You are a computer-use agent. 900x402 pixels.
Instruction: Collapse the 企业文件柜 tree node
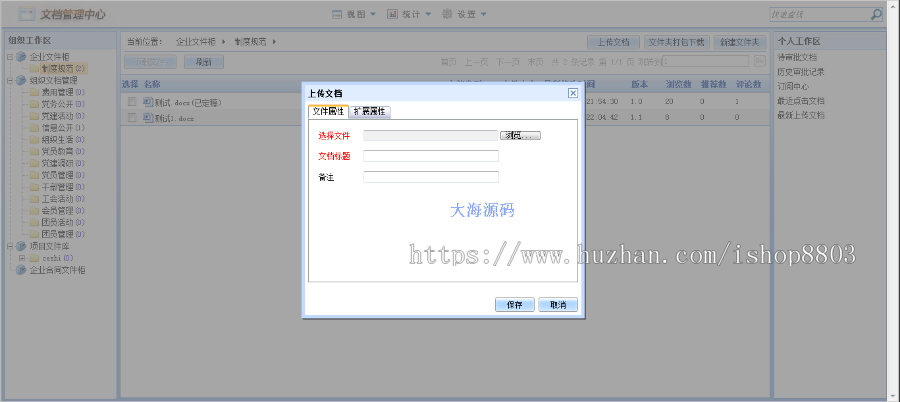coord(10,57)
